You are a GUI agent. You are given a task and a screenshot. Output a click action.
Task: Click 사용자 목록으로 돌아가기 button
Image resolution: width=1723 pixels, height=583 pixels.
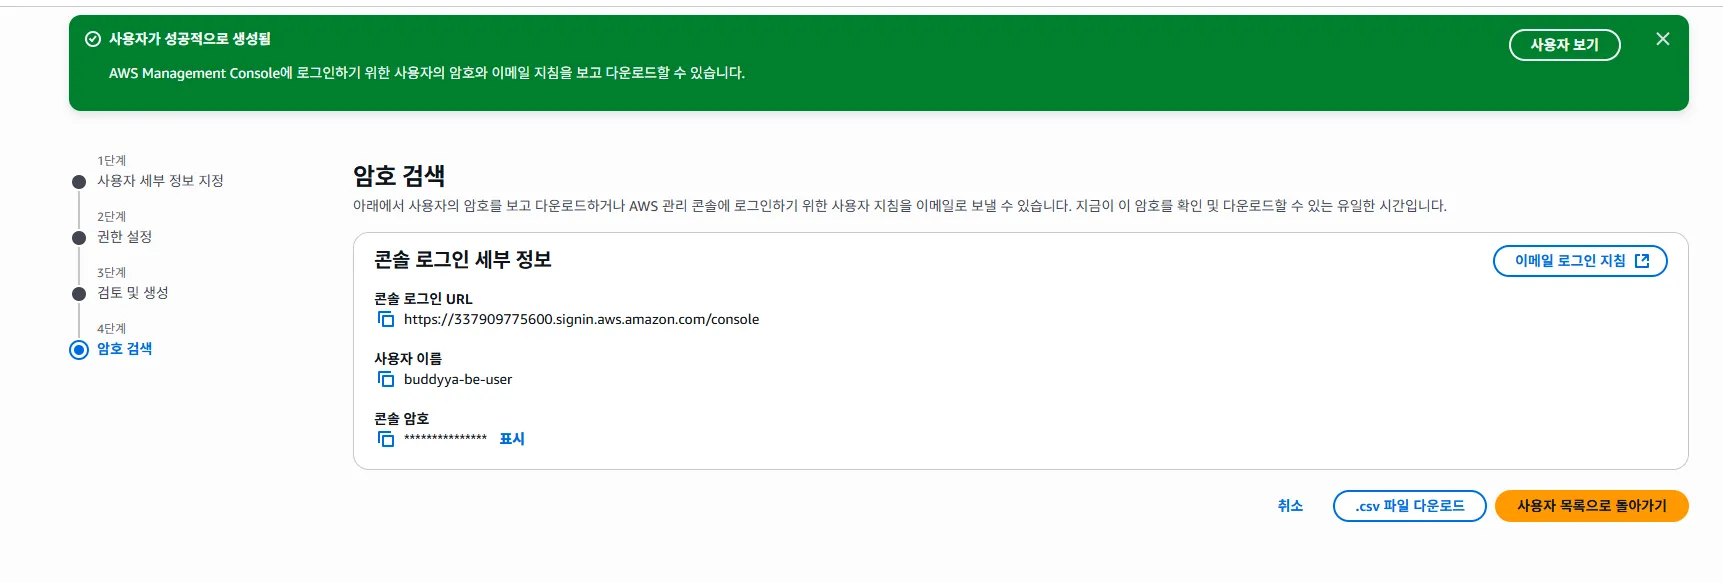(1591, 506)
